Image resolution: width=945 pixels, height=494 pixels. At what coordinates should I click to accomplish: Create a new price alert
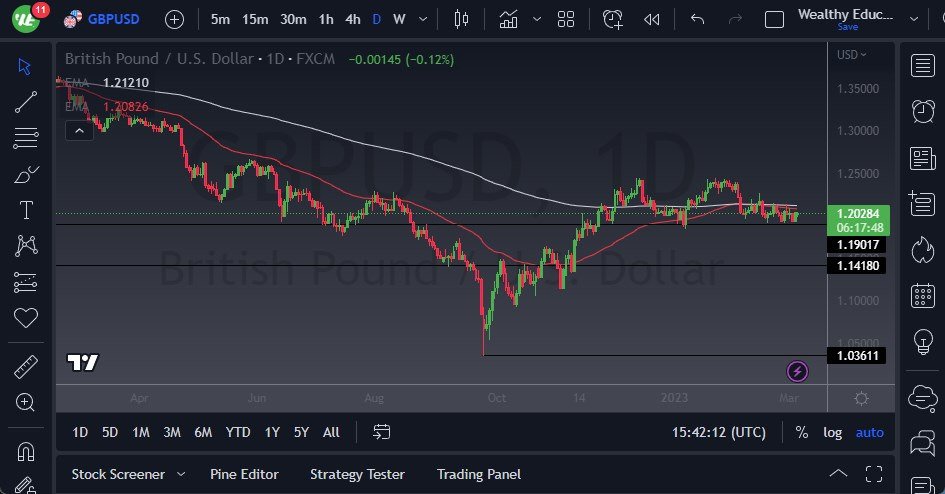click(613, 19)
